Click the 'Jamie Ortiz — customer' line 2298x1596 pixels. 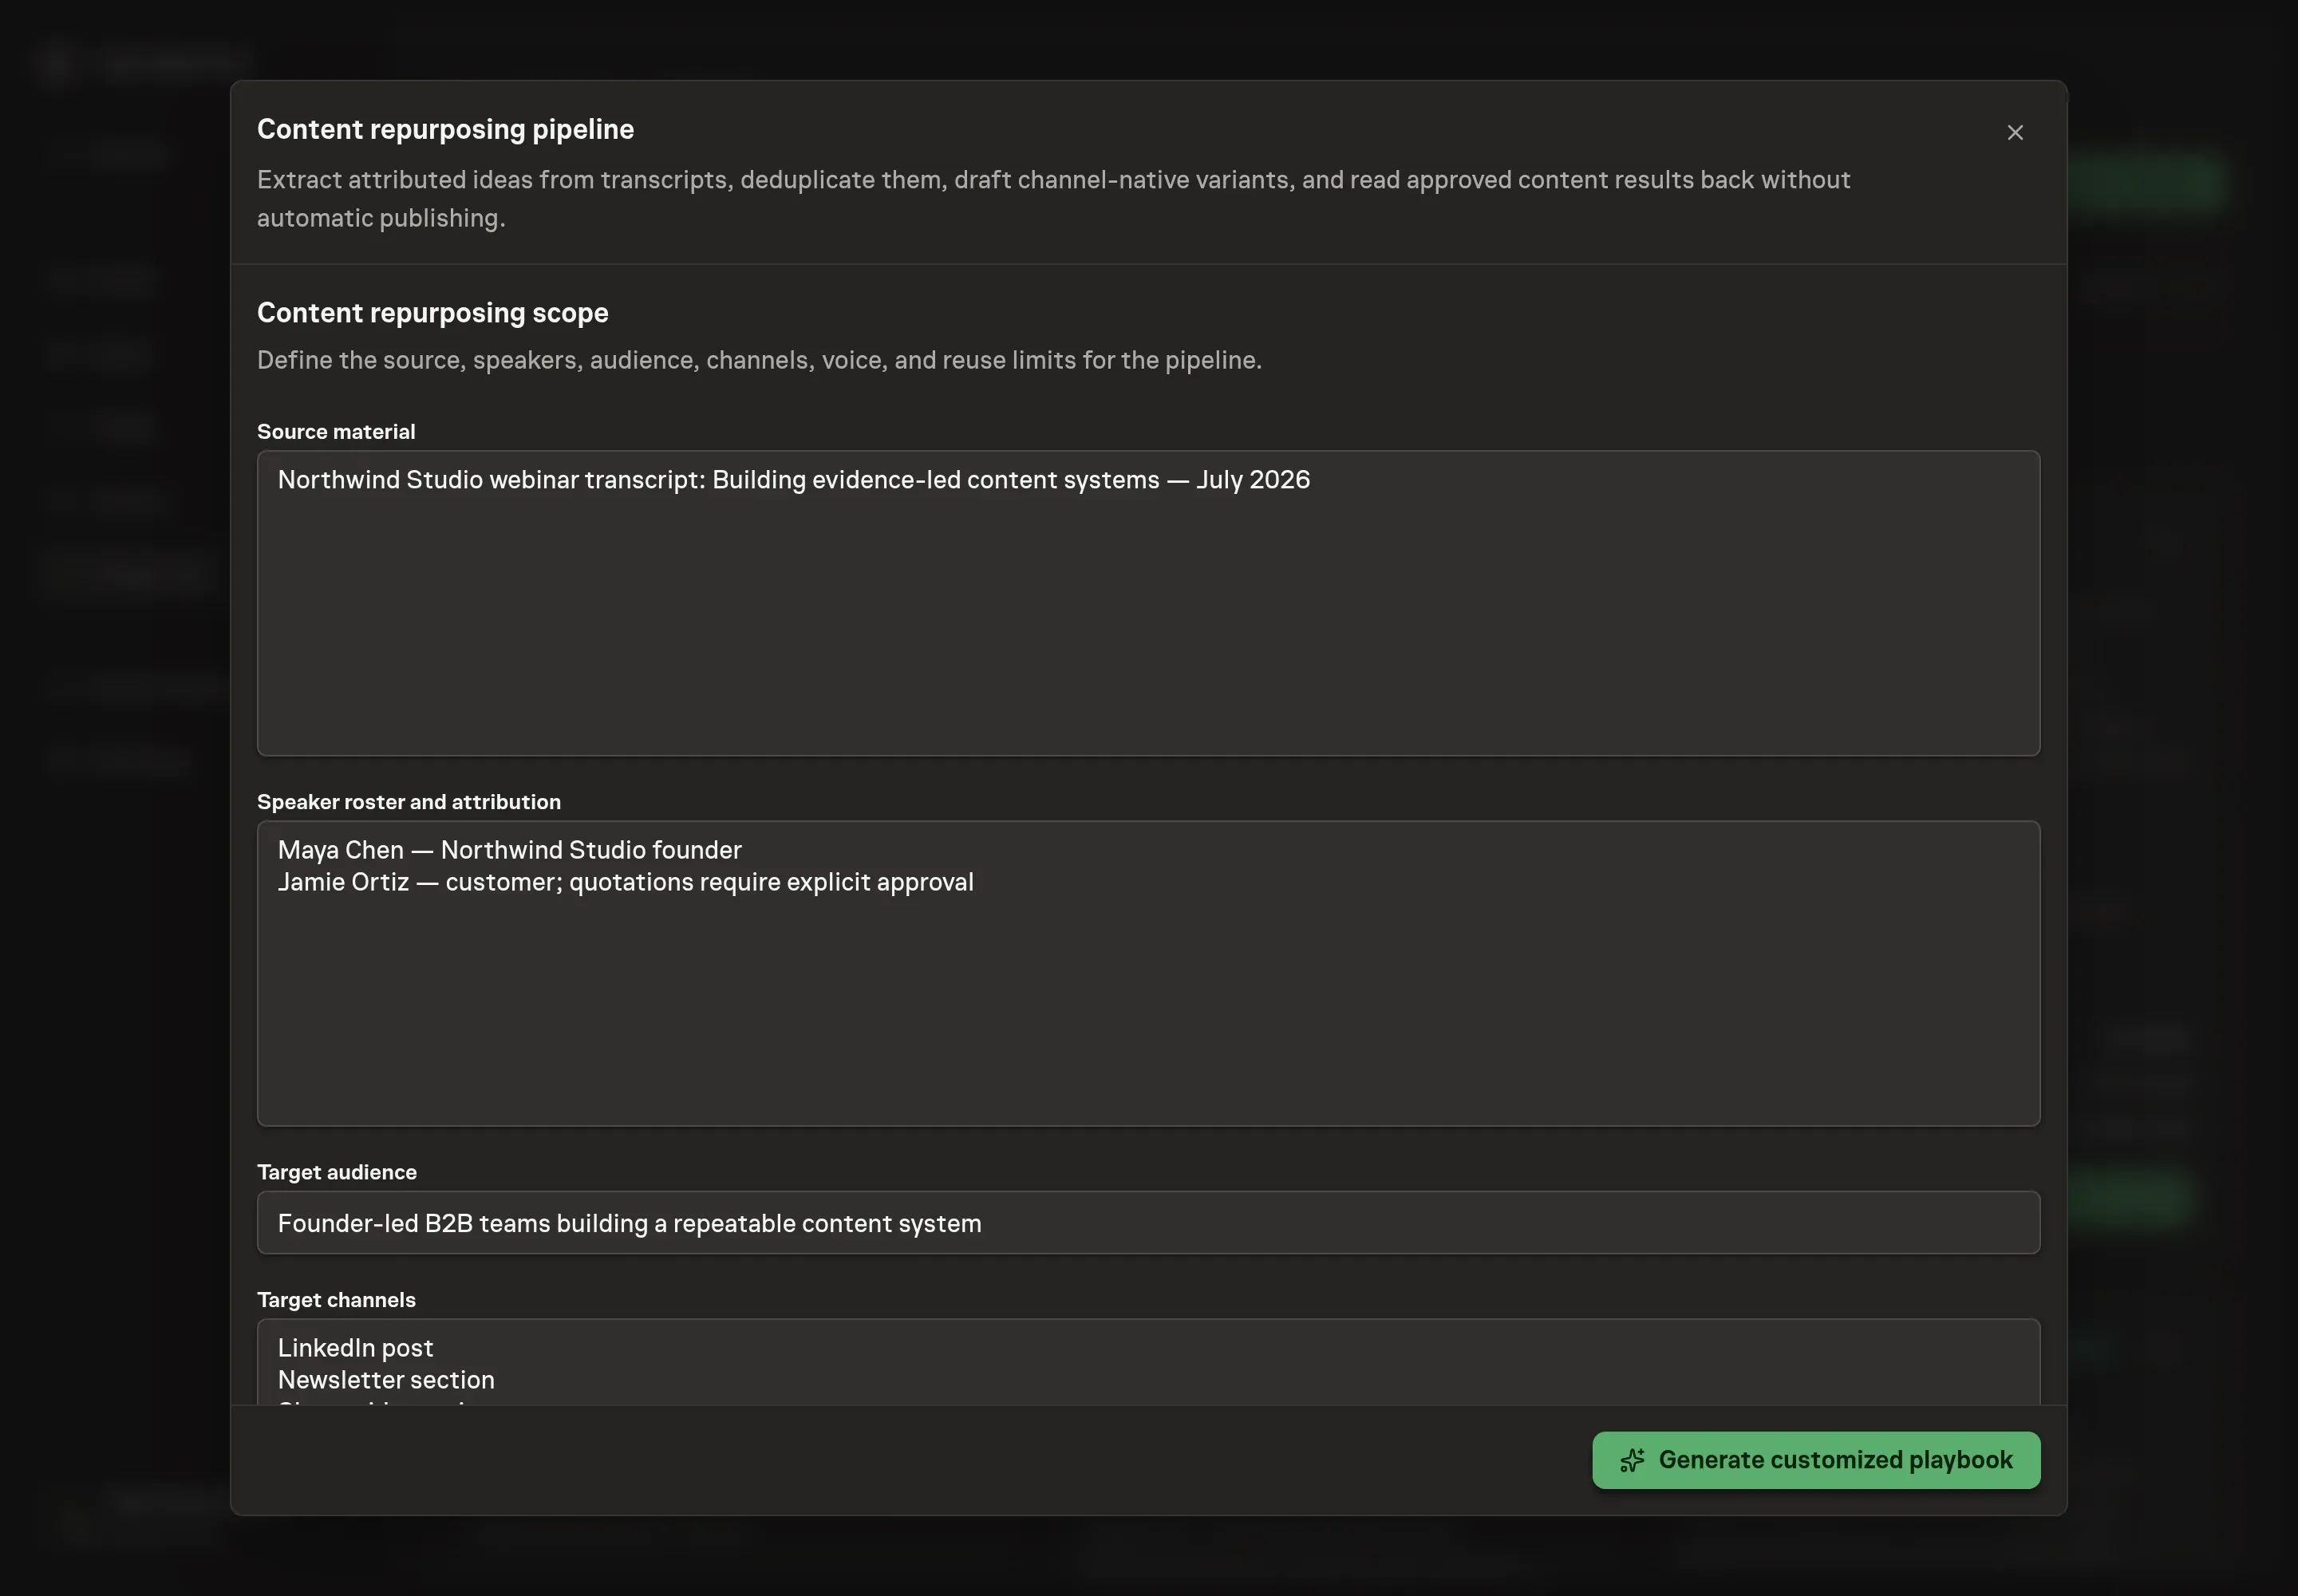click(625, 882)
